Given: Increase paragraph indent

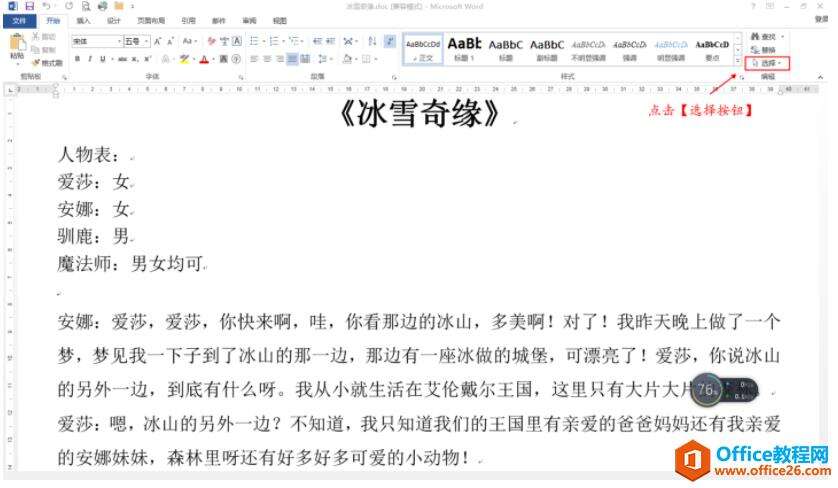Looking at the screenshot, I should click(330, 41).
